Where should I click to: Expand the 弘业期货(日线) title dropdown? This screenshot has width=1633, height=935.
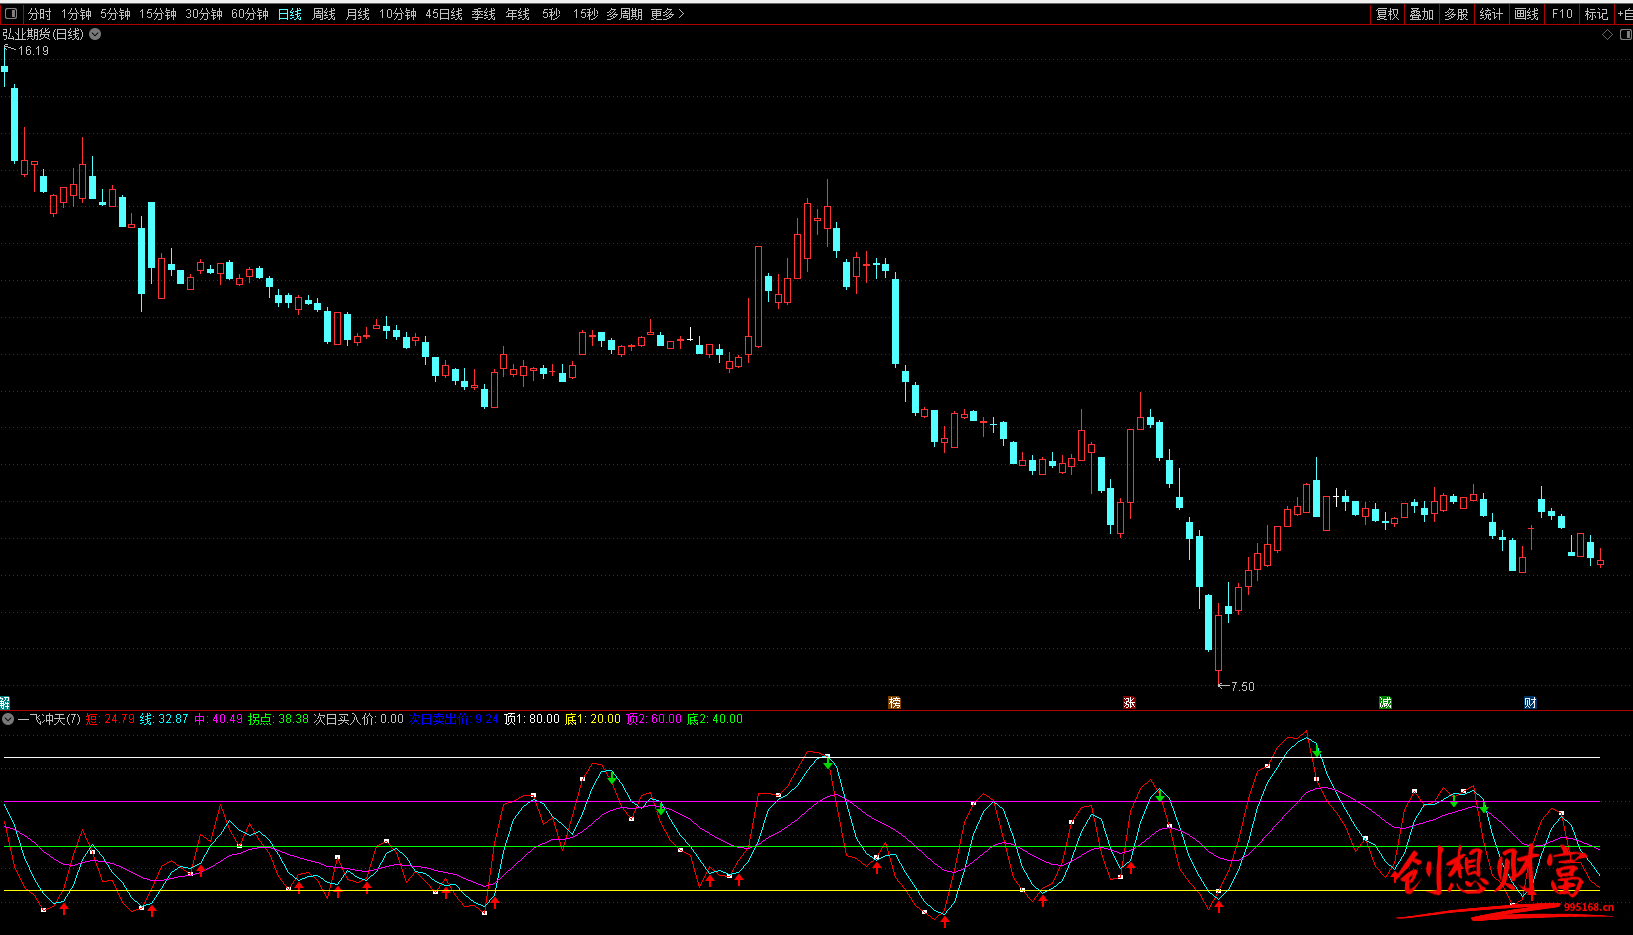[95, 34]
